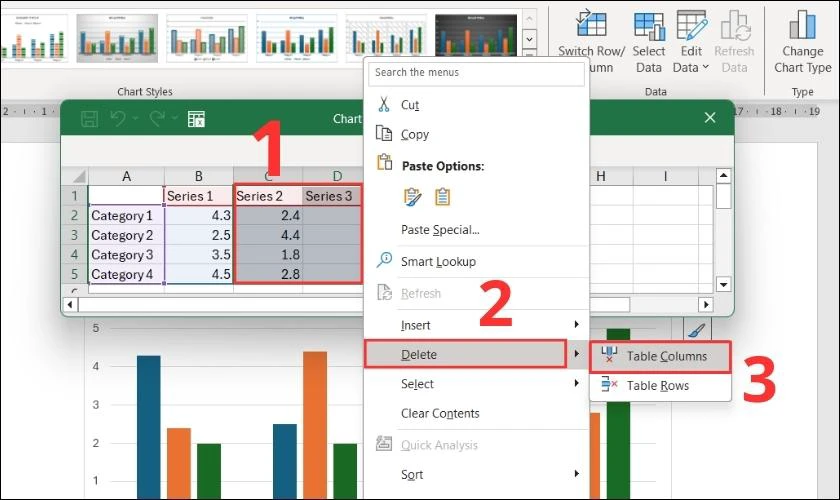
Task: Click the Category 1 cell
Action: click(126, 215)
